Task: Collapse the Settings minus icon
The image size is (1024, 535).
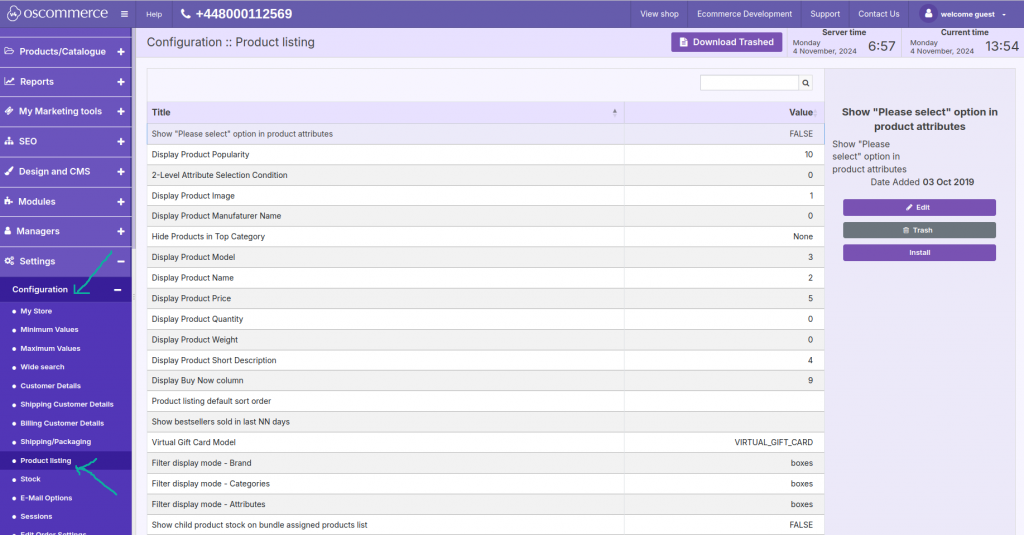Action: [121, 261]
